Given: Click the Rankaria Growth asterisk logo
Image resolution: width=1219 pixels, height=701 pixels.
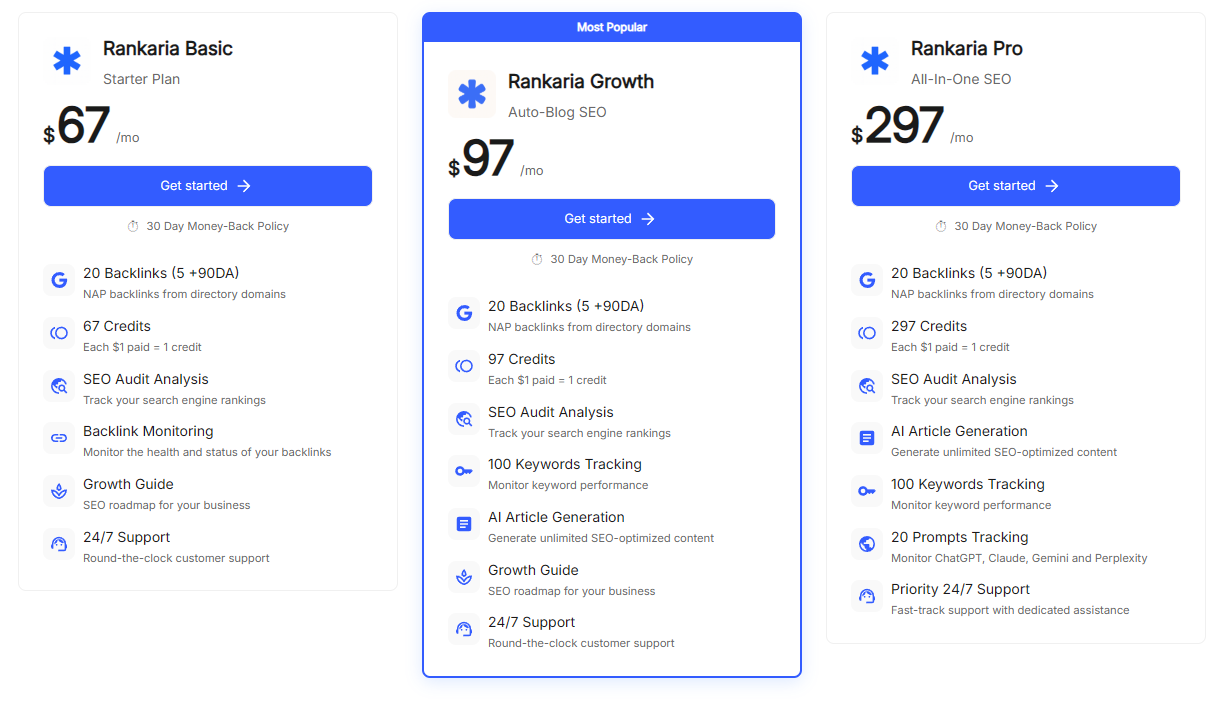Looking at the screenshot, I should click(472, 94).
